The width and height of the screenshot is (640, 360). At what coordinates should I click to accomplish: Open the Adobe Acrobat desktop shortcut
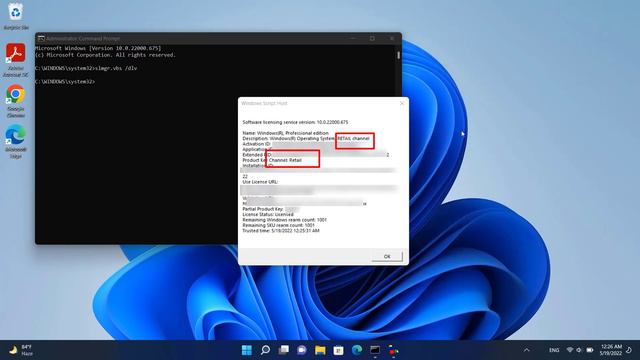pyautogui.click(x=16, y=60)
